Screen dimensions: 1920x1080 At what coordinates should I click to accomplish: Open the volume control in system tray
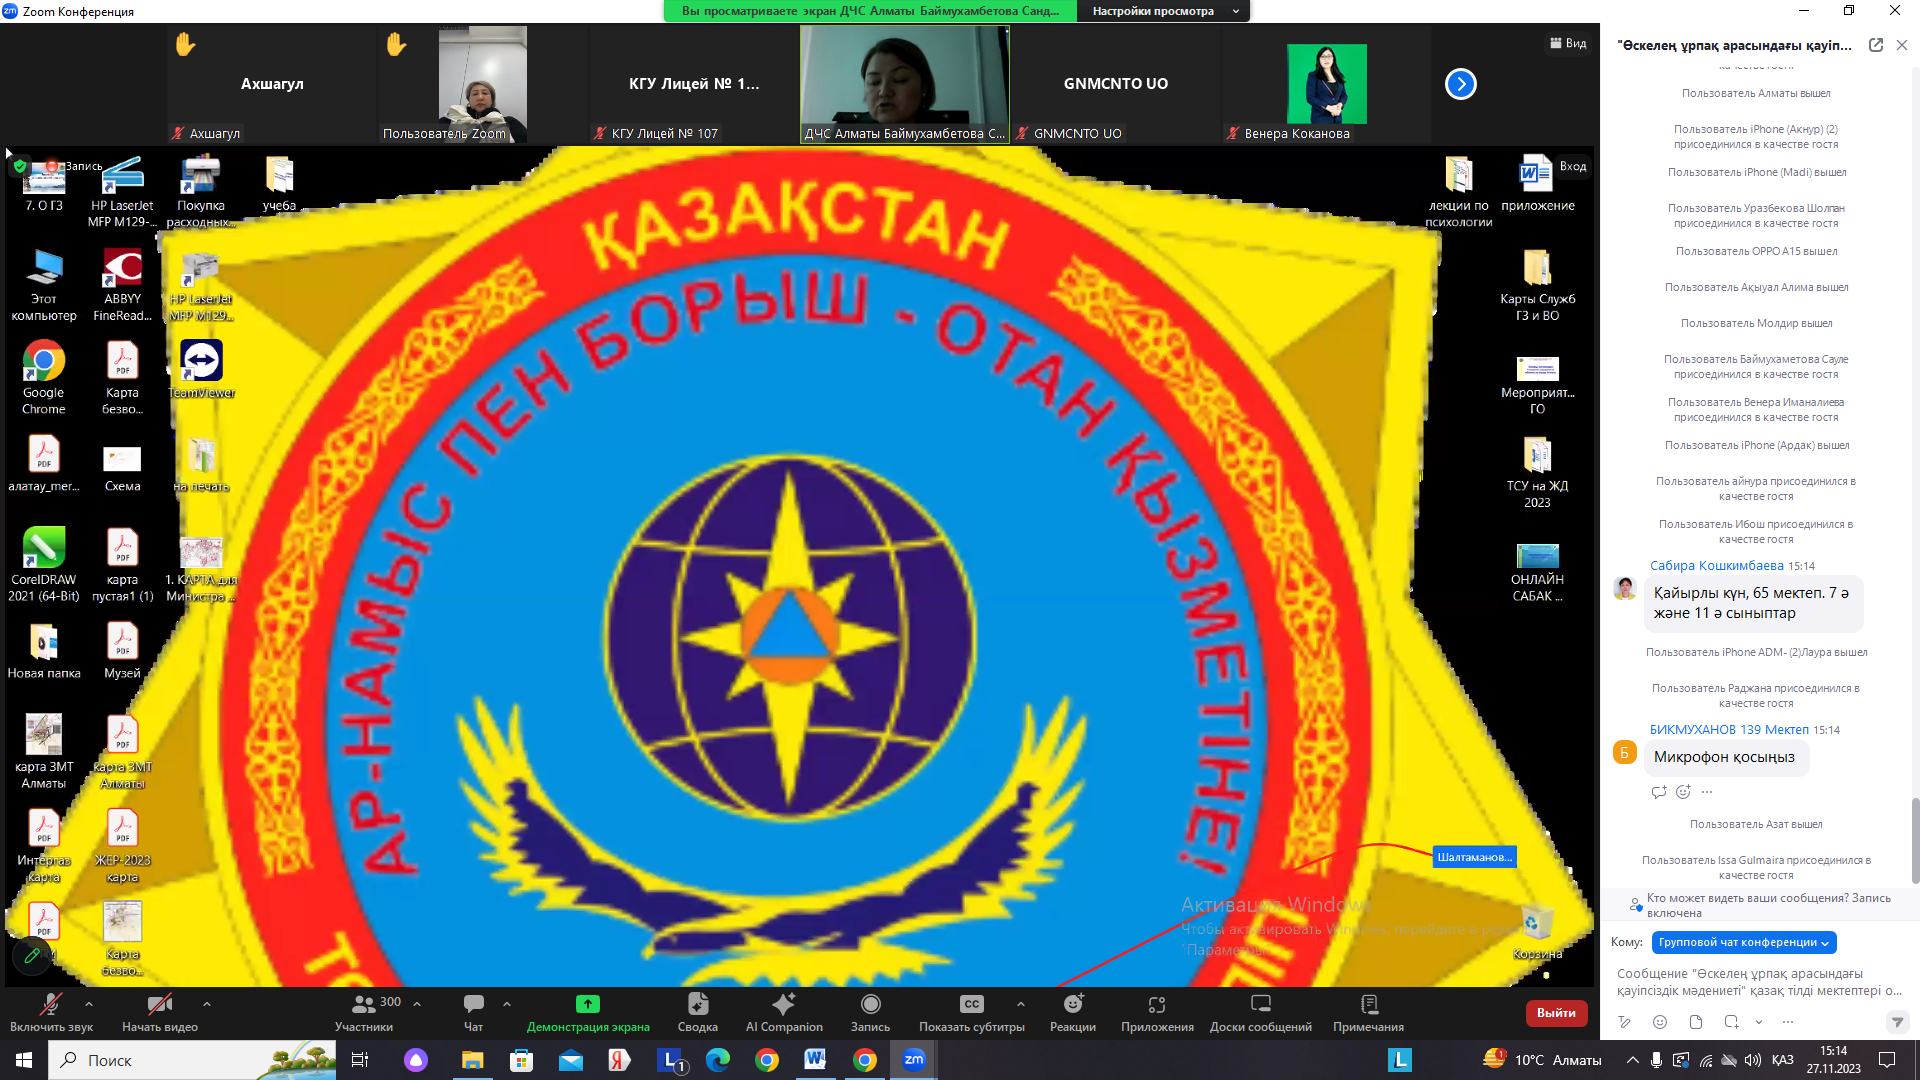1752,1060
